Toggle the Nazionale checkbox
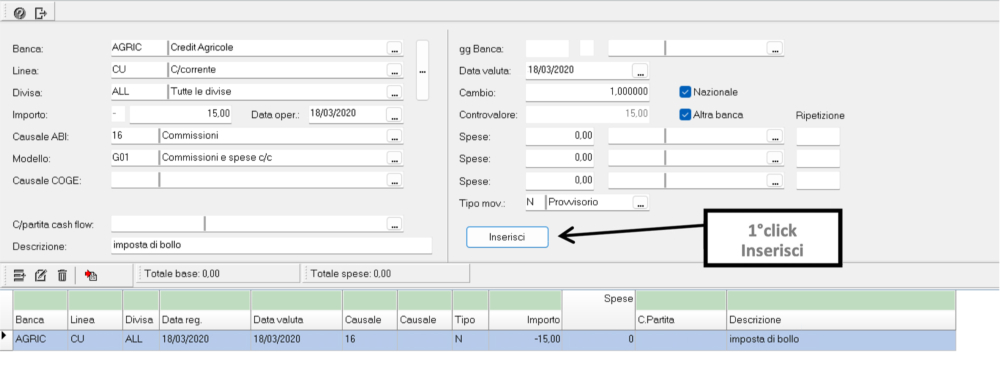Screen dimensions: 1000x388 (686, 92)
